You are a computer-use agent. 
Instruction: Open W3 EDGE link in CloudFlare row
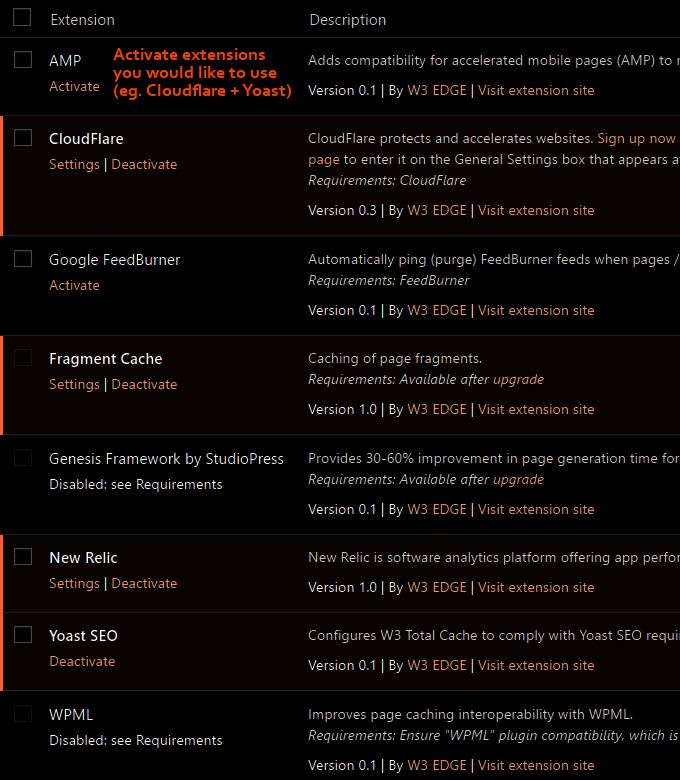pyautogui.click(x=437, y=210)
